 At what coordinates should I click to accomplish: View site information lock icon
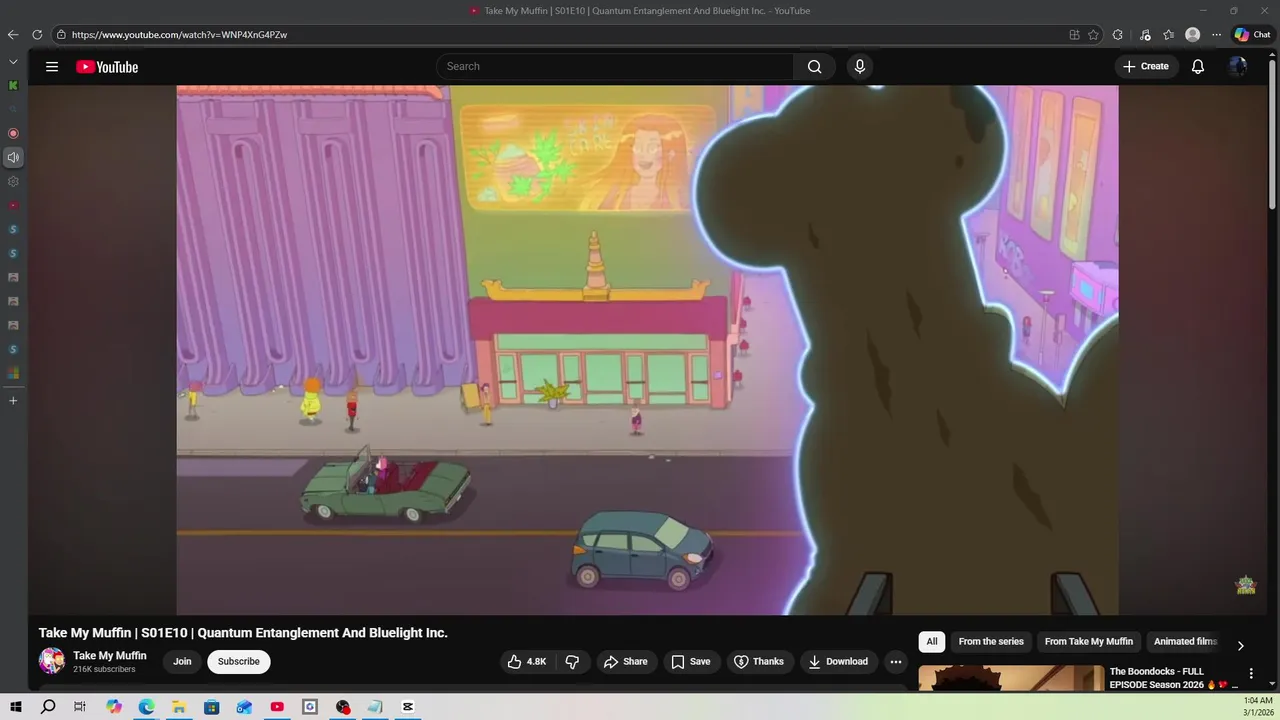61,34
